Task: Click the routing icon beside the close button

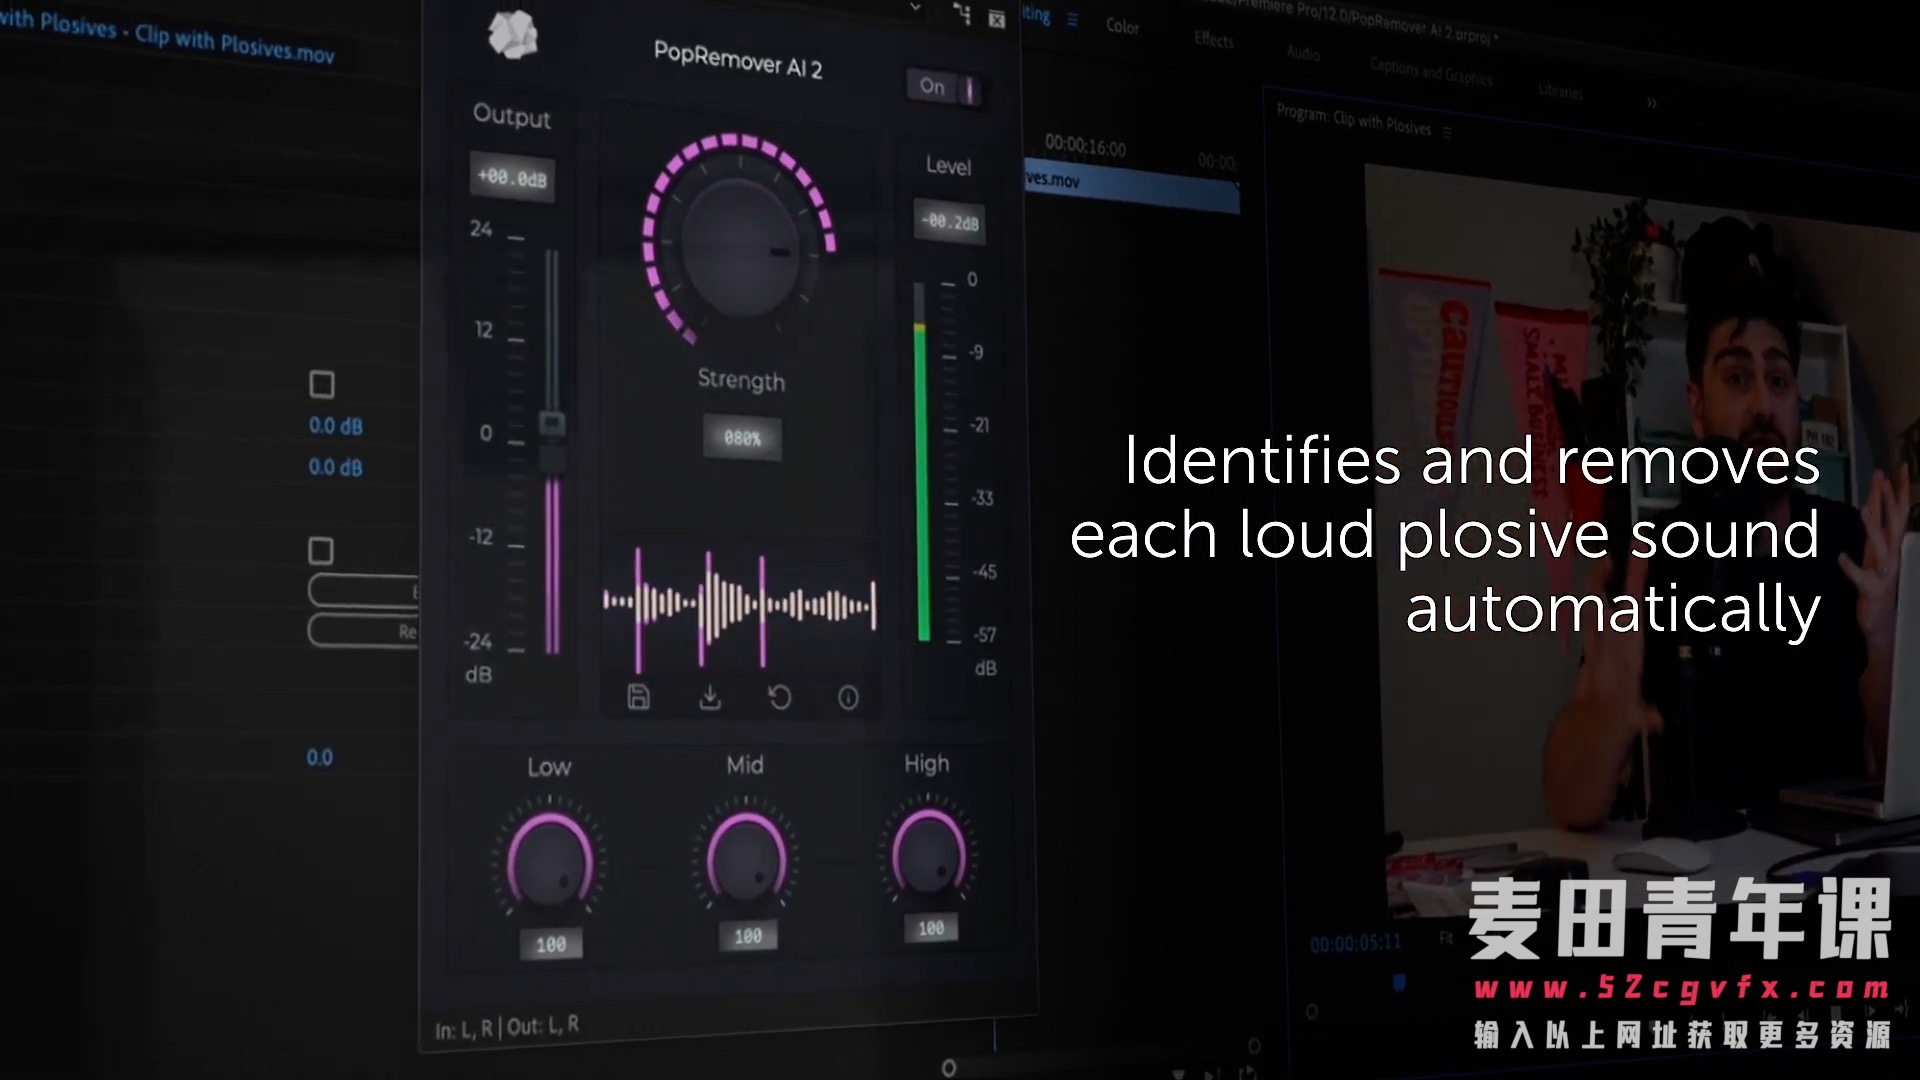Action: pyautogui.click(x=962, y=14)
